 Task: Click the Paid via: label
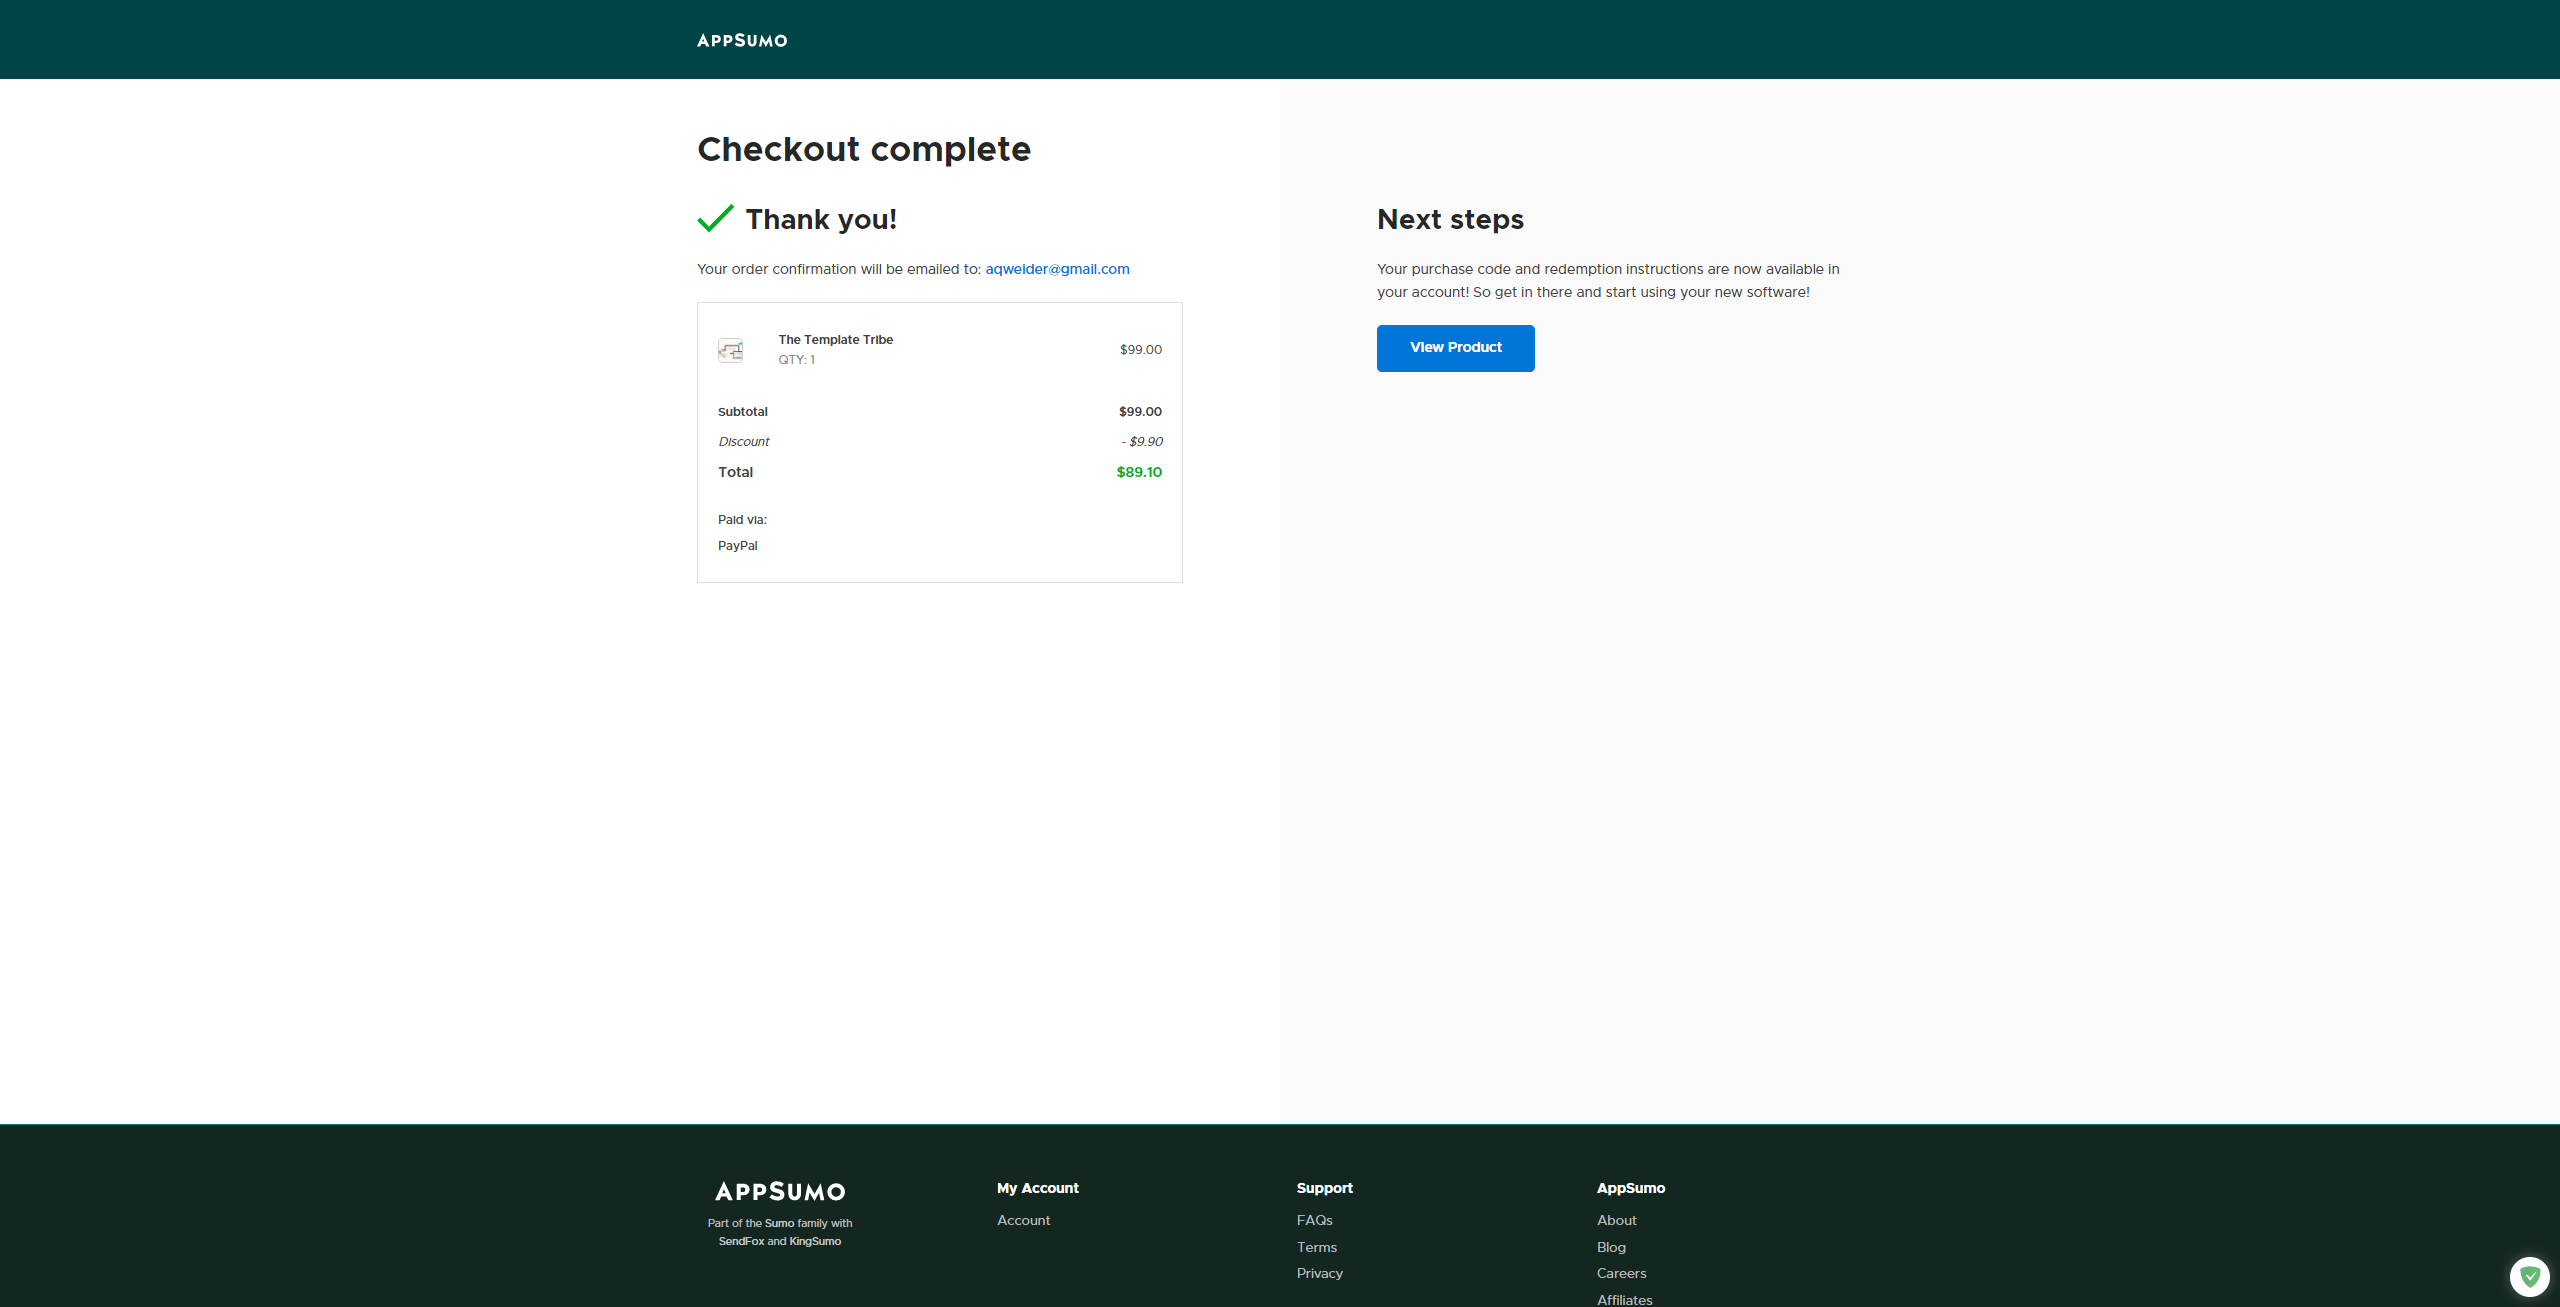(742, 520)
